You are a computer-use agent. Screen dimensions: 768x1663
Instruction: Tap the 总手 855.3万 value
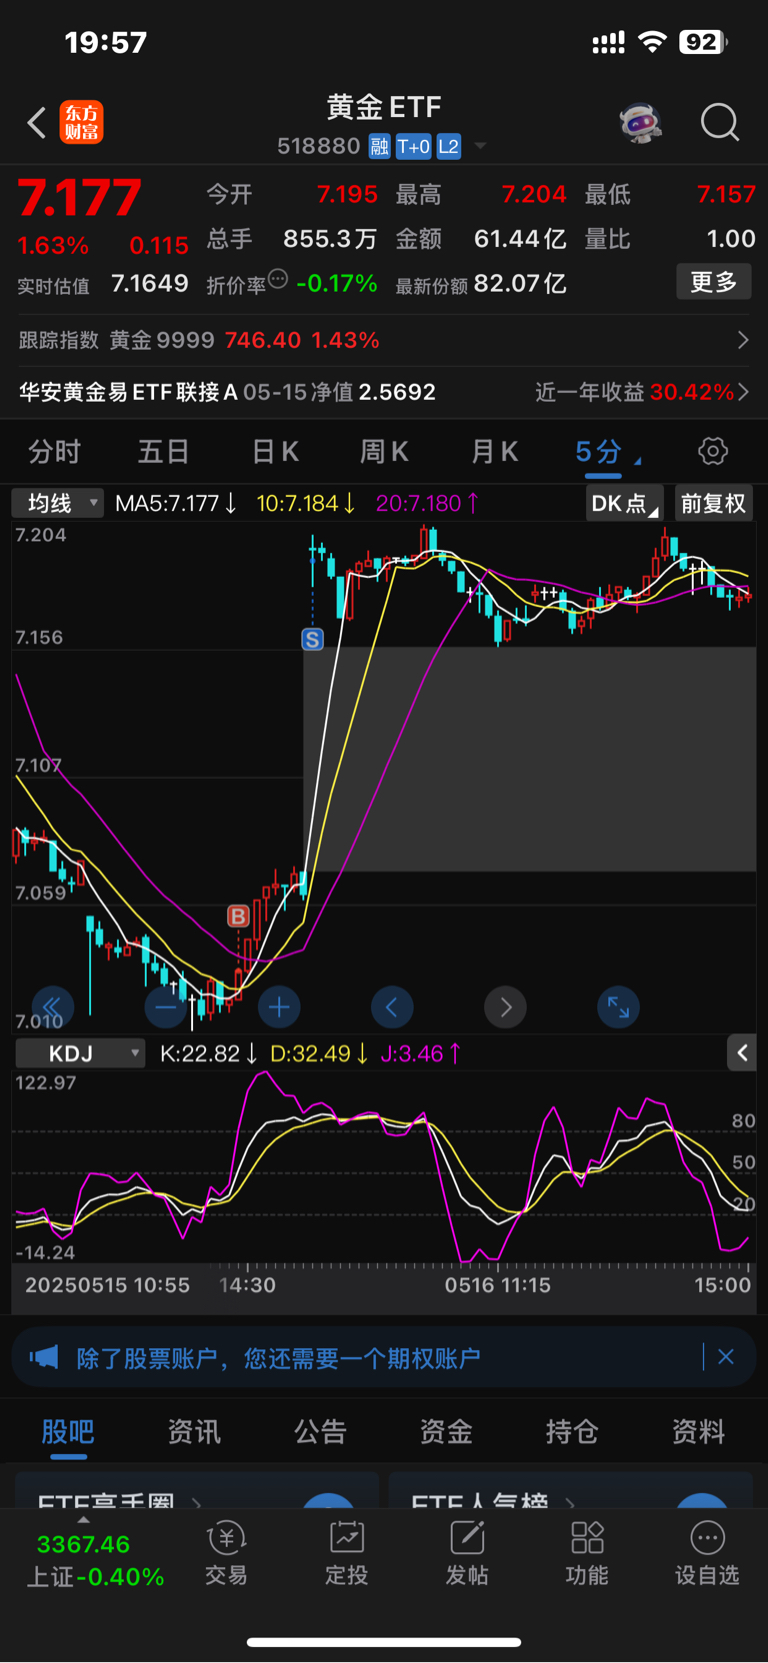coord(330,239)
